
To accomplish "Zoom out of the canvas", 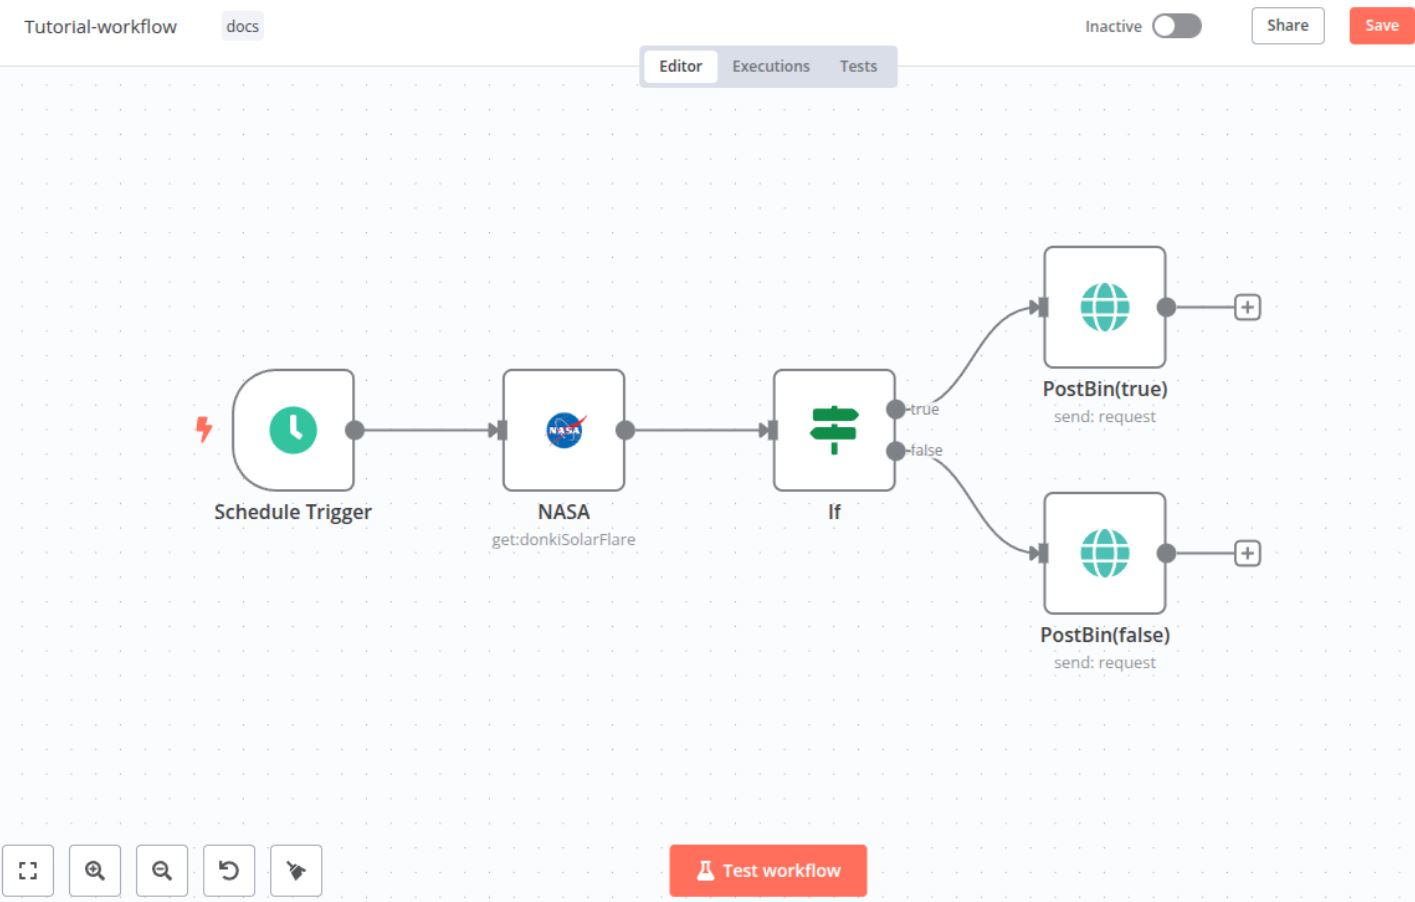I will pos(162,870).
